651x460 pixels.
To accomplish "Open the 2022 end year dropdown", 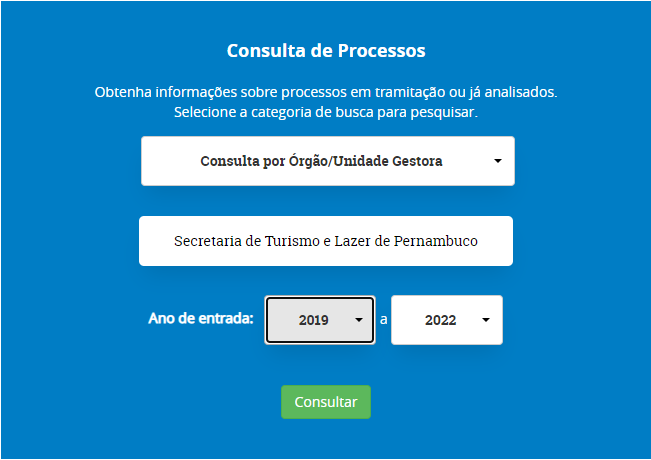I will click(x=446, y=320).
